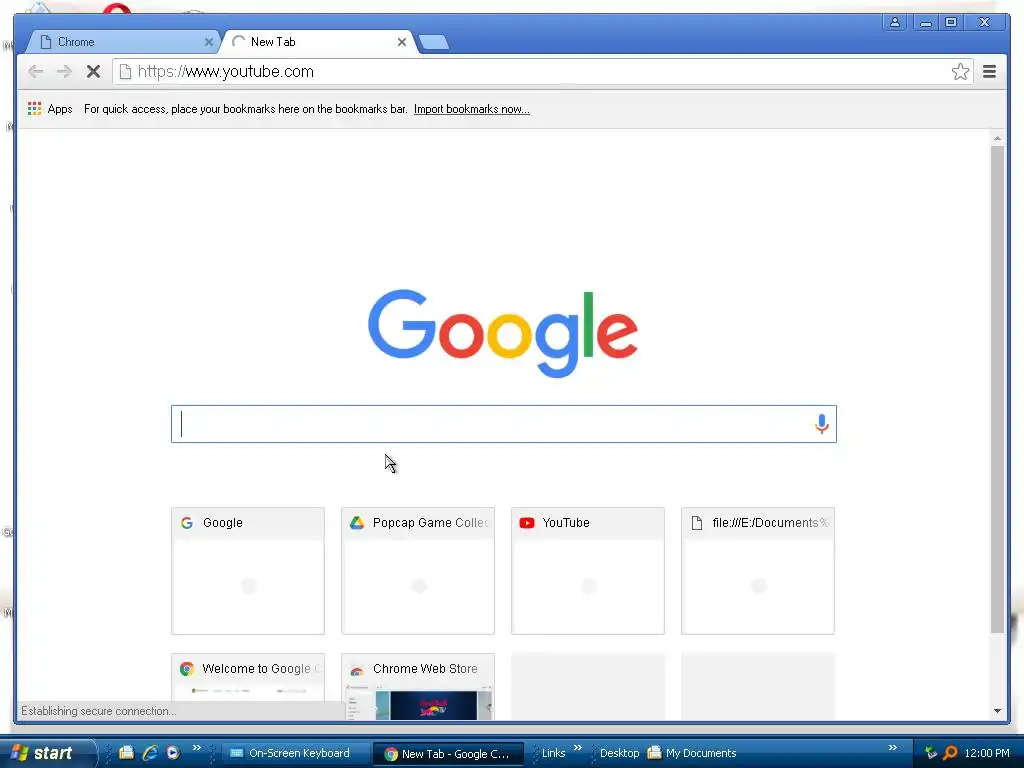Open the Links toolbar on taskbar
1024x768 pixels.
pos(553,753)
